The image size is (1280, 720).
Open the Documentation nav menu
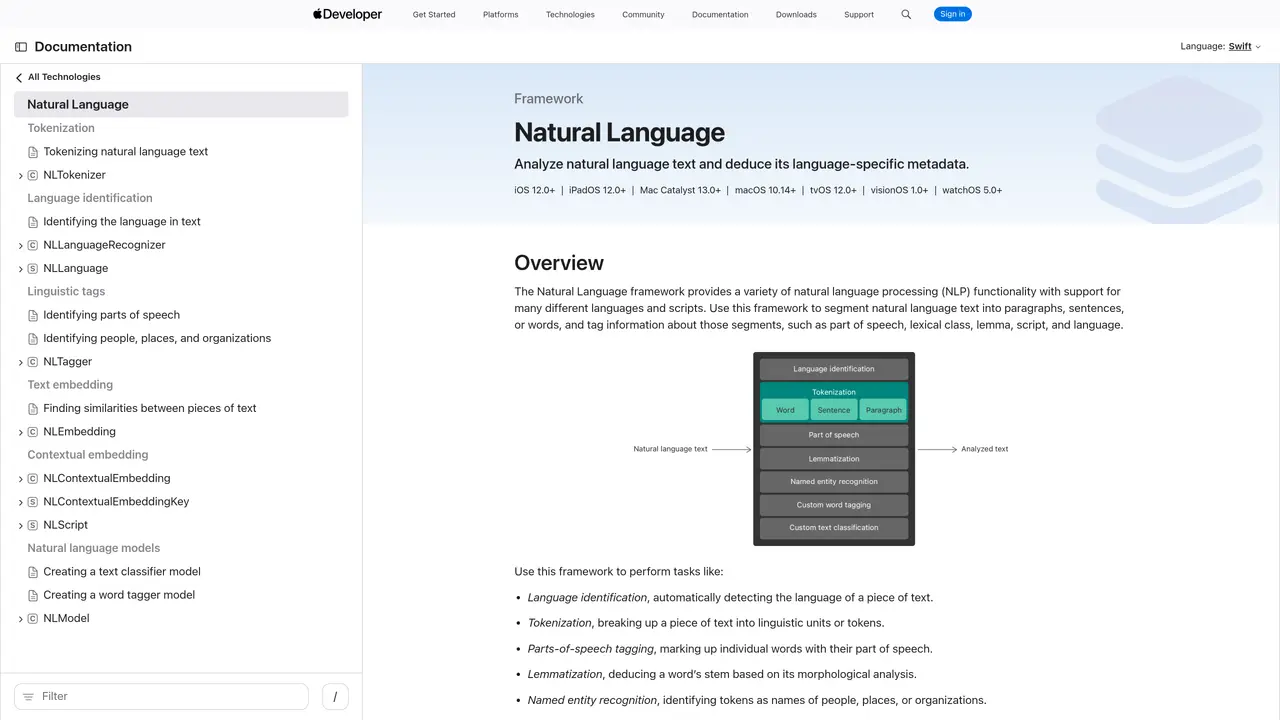tap(720, 15)
